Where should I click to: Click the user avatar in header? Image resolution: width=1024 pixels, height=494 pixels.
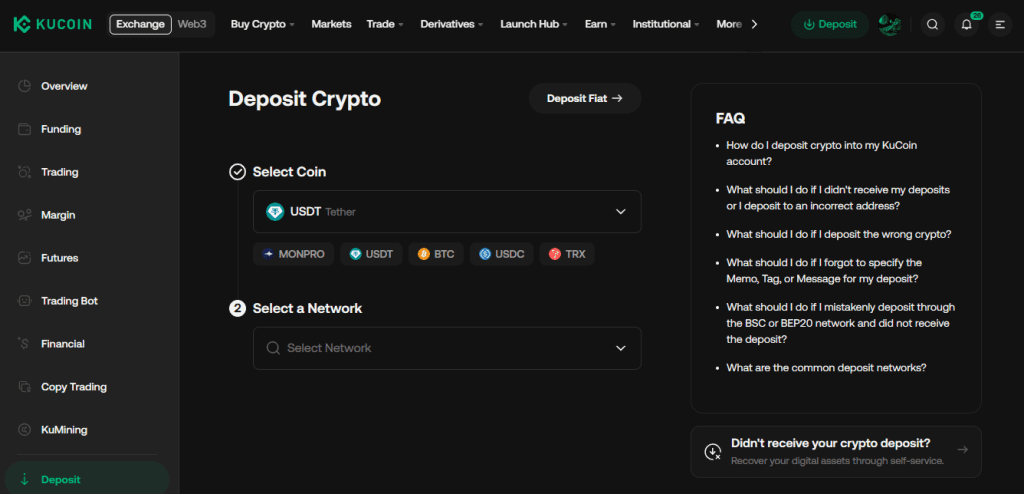click(889, 25)
